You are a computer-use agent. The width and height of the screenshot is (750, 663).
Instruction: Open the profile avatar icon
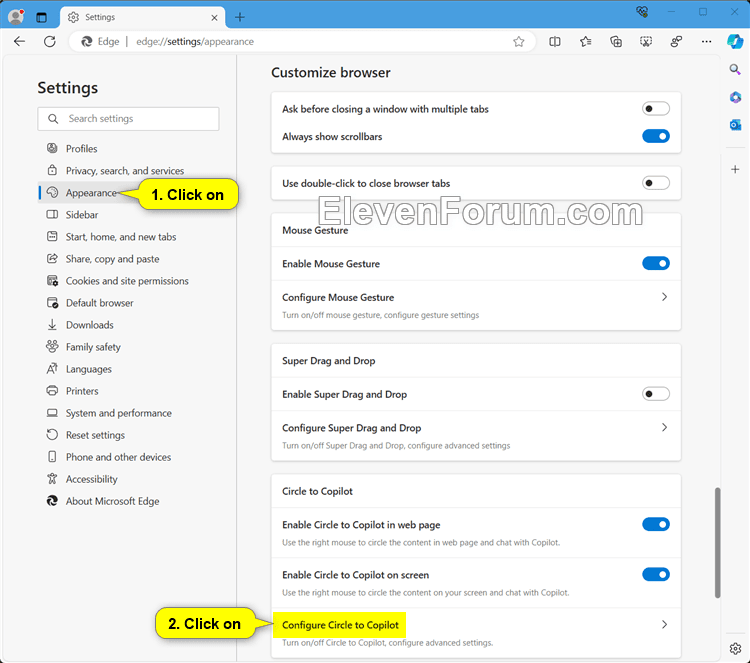click(16, 17)
